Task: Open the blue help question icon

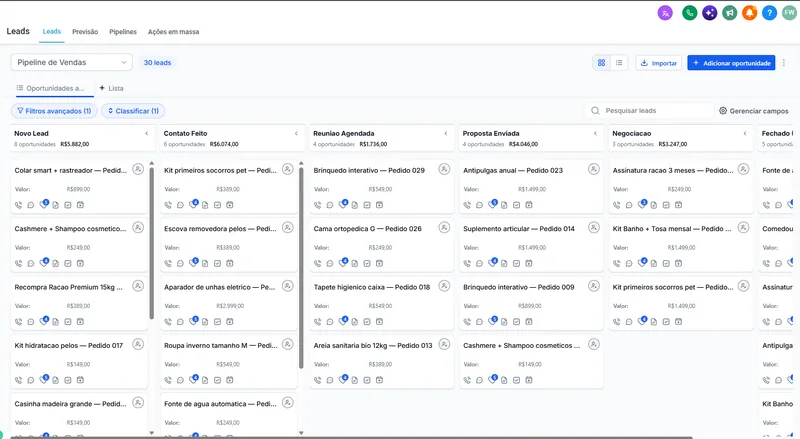Action: (769, 13)
